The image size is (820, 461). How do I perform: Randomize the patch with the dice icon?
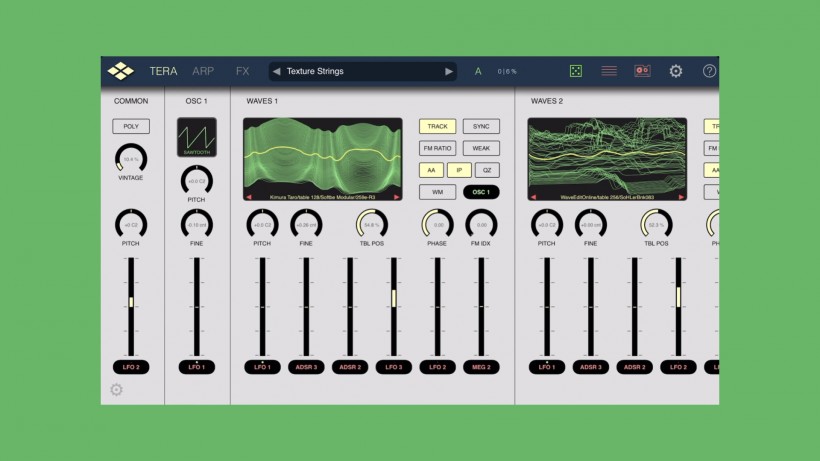576,71
